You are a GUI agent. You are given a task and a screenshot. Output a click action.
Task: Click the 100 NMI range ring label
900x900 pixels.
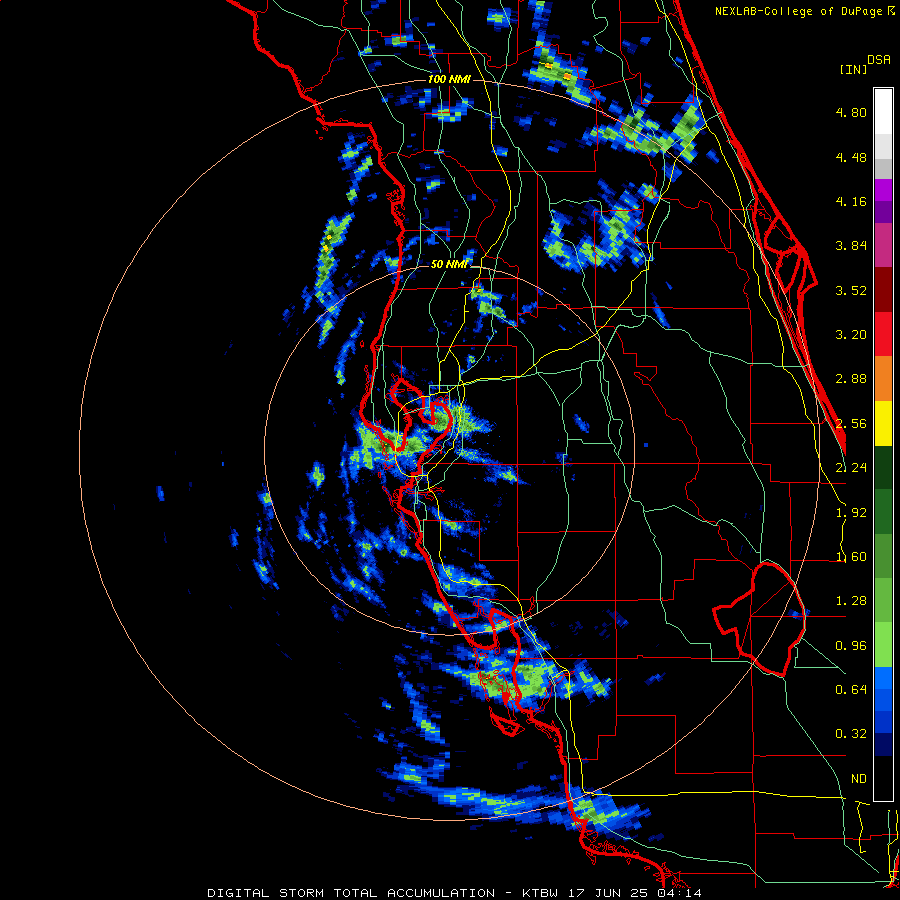tap(449, 79)
